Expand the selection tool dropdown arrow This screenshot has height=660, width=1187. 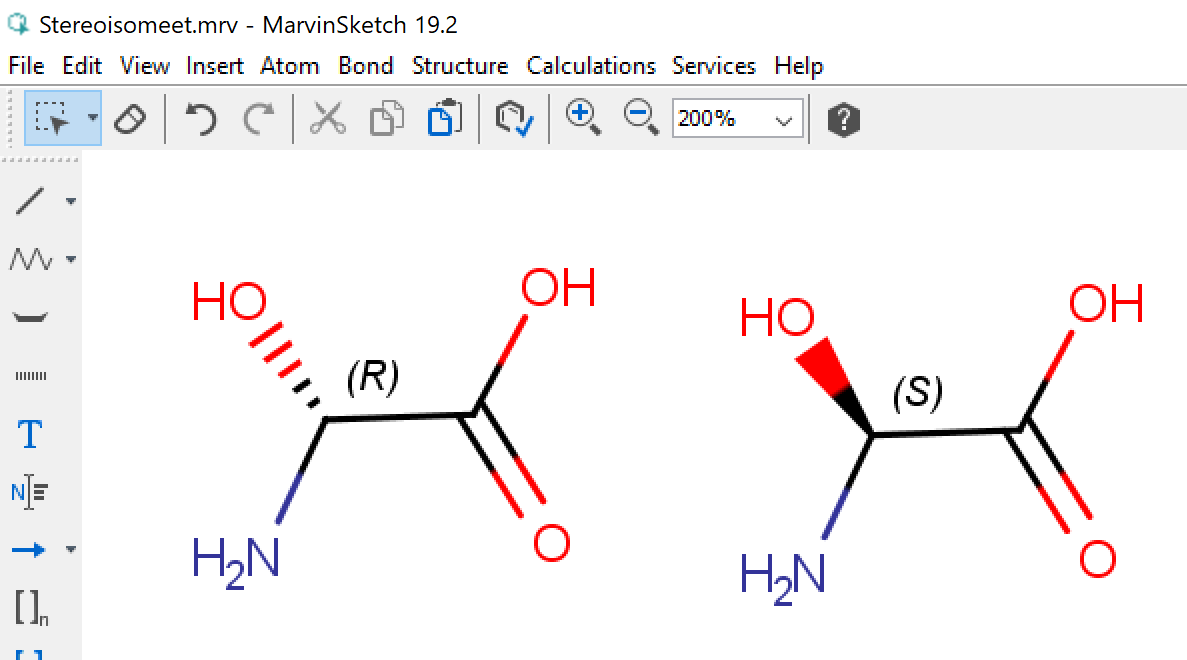[x=93, y=118]
